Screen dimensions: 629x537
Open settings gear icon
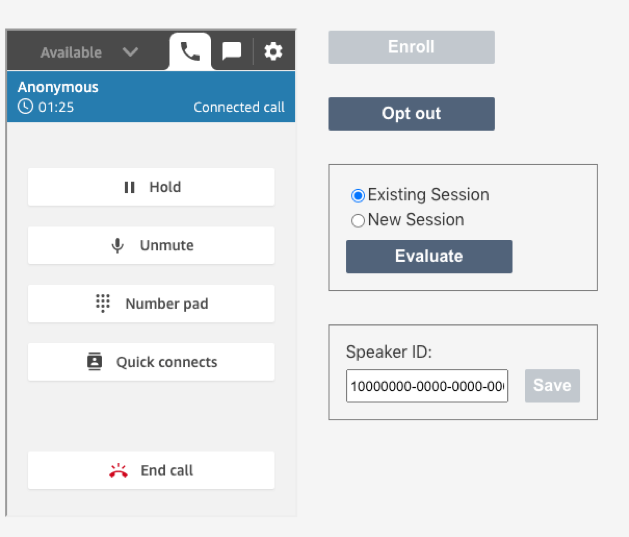(x=273, y=51)
